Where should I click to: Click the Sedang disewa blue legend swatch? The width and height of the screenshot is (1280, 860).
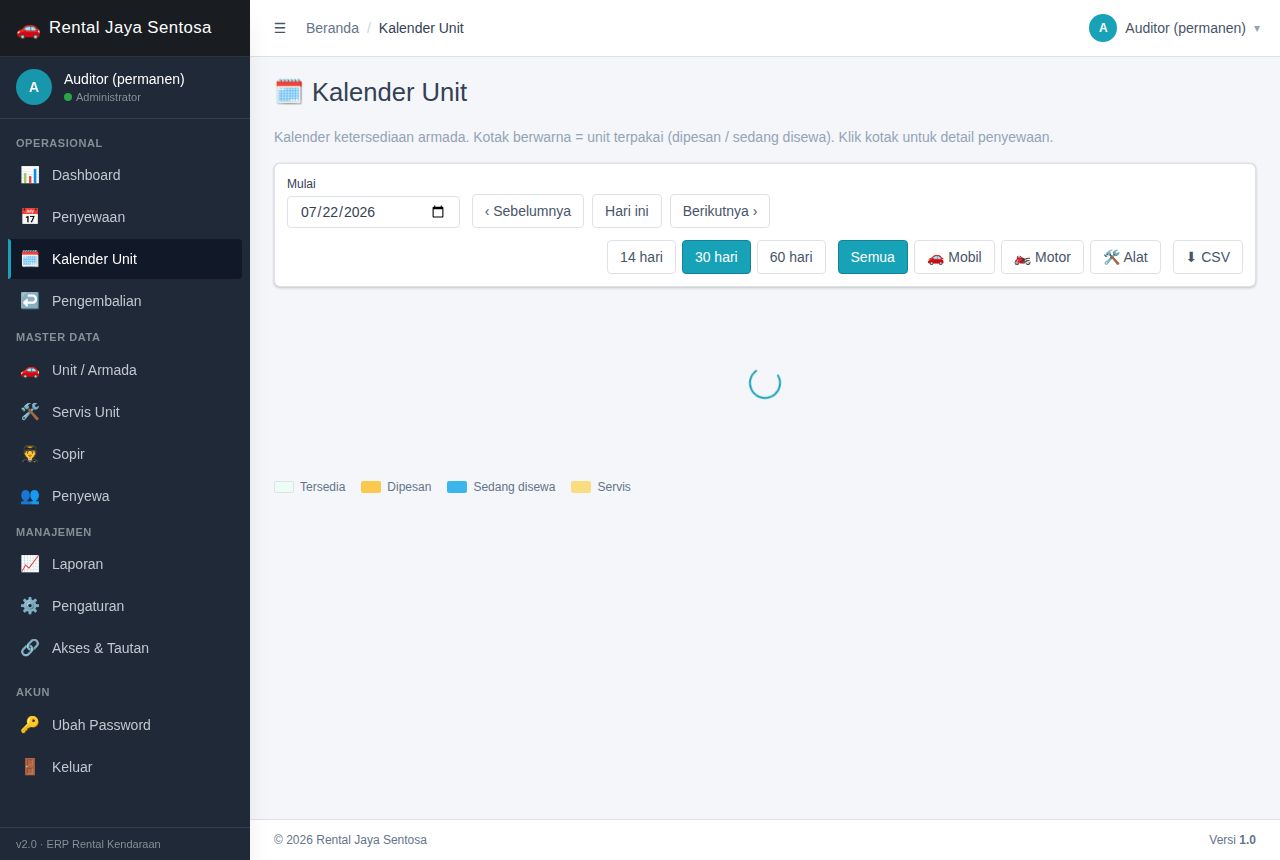[457, 487]
